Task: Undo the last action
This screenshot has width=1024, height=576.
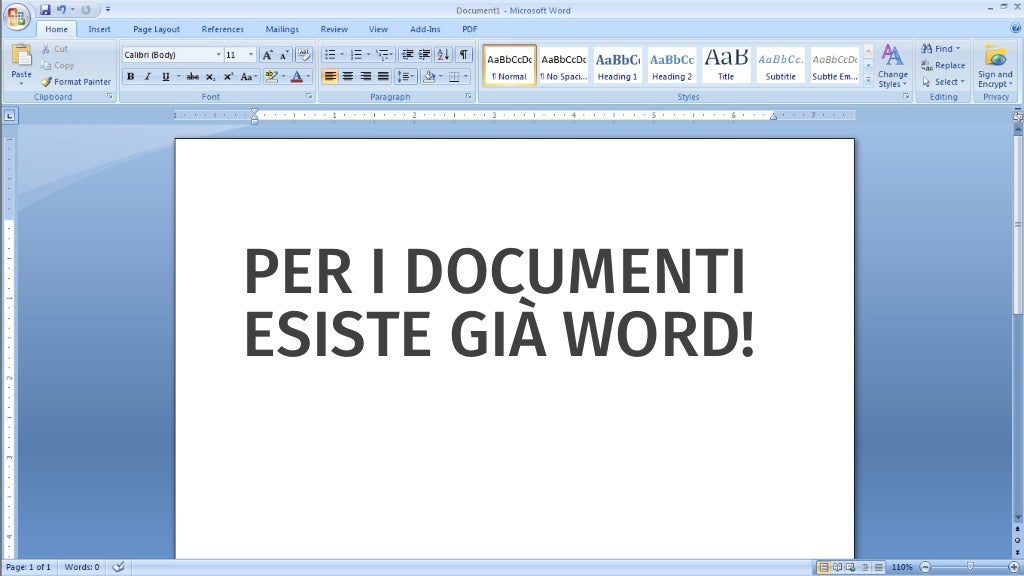Action: (x=61, y=10)
